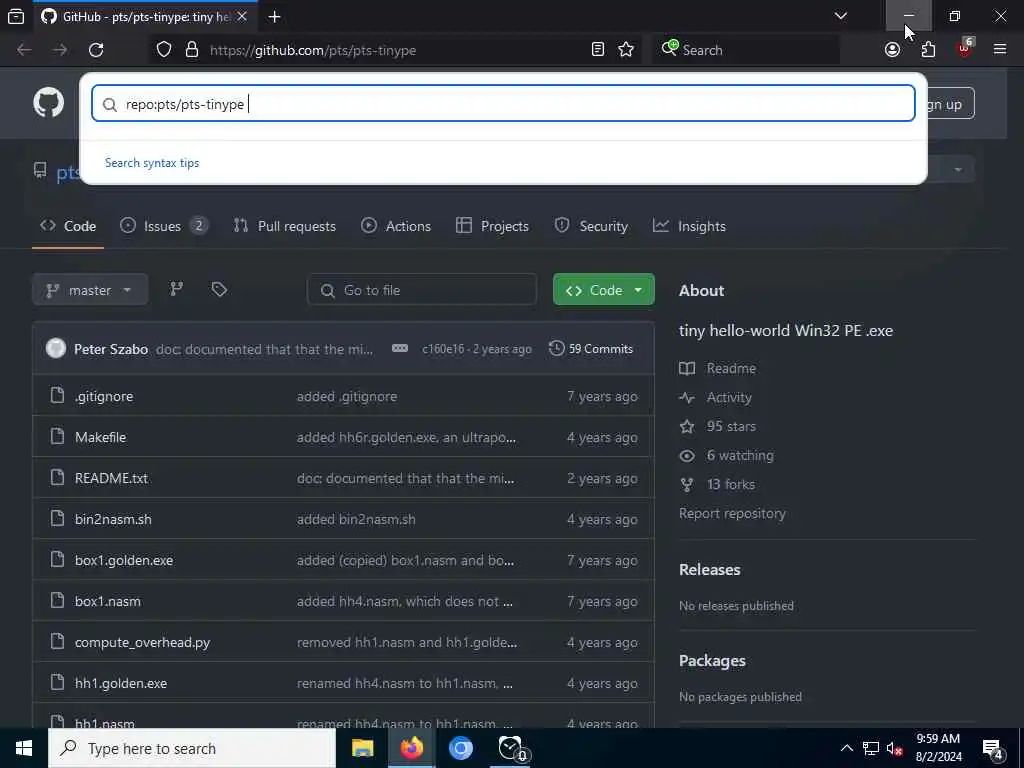The image size is (1024, 768).
Task: Click commit hash c160e16
Action: [x=443, y=349]
